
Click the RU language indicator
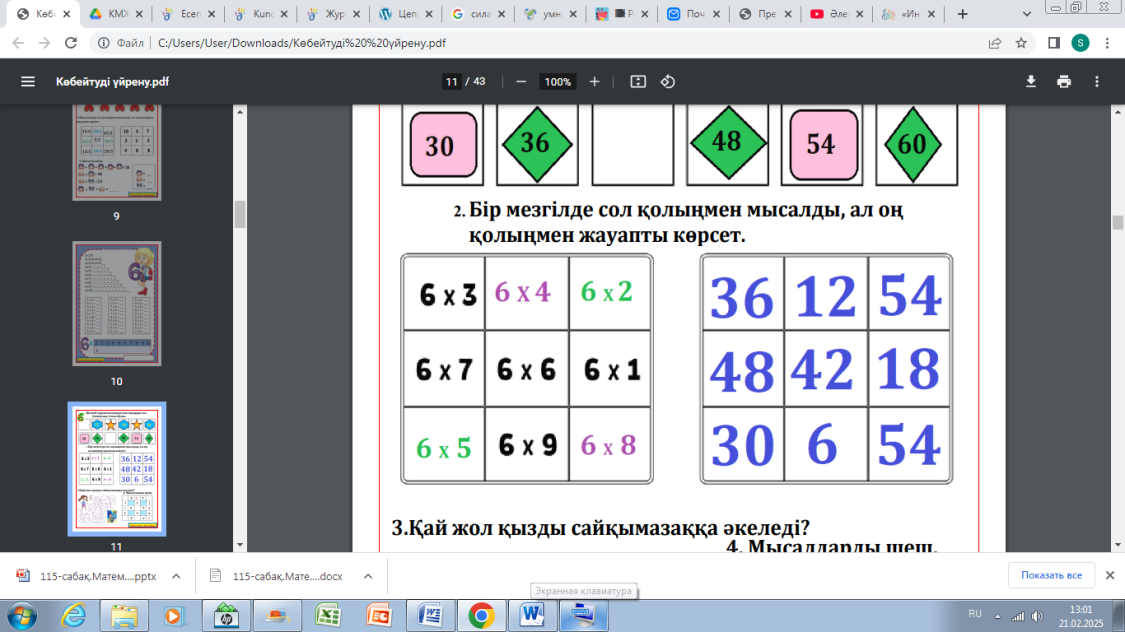(x=974, y=614)
